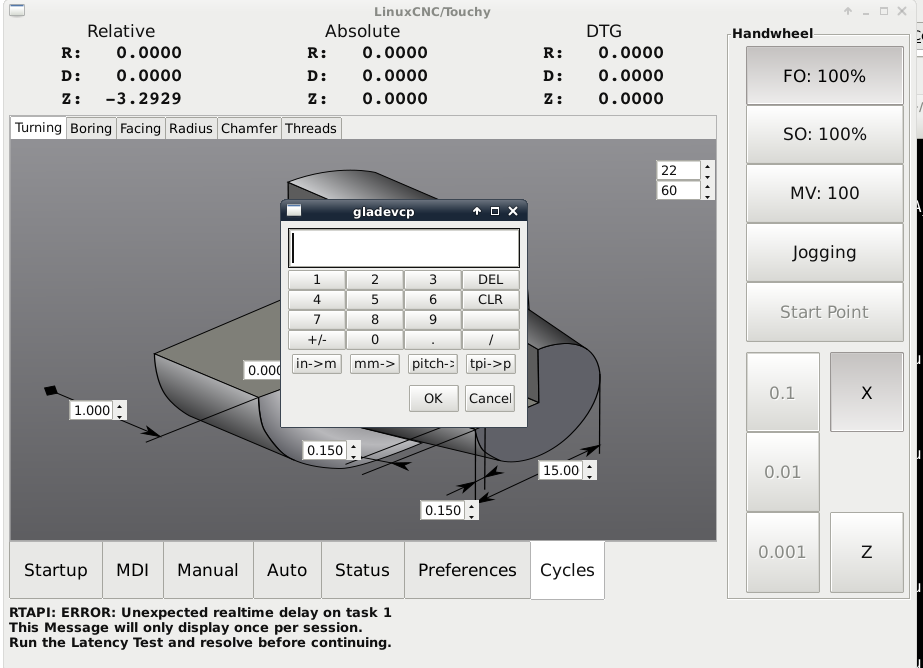Image resolution: width=923 pixels, height=668 pixels.
Task: Click the mm-> conversion button
Action: coord(374,364)
